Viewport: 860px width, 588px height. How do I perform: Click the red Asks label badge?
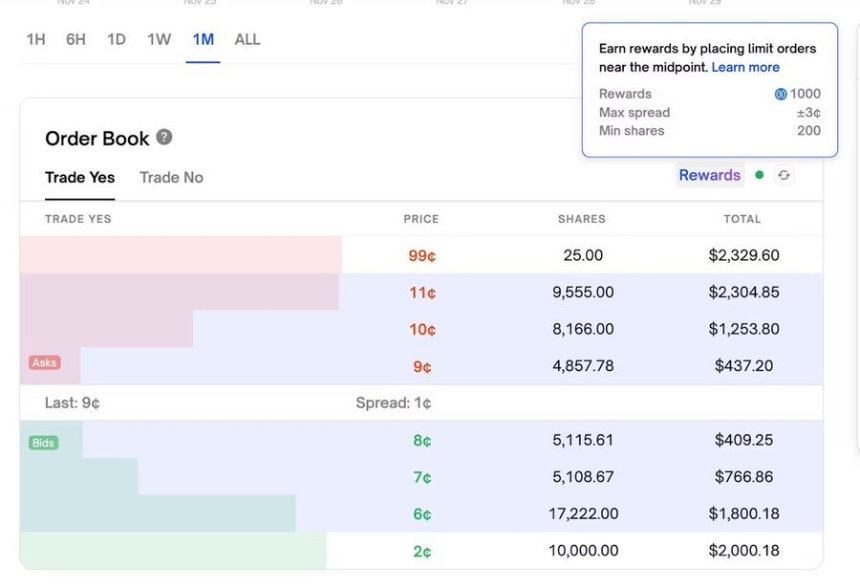(x=45, y=363)
